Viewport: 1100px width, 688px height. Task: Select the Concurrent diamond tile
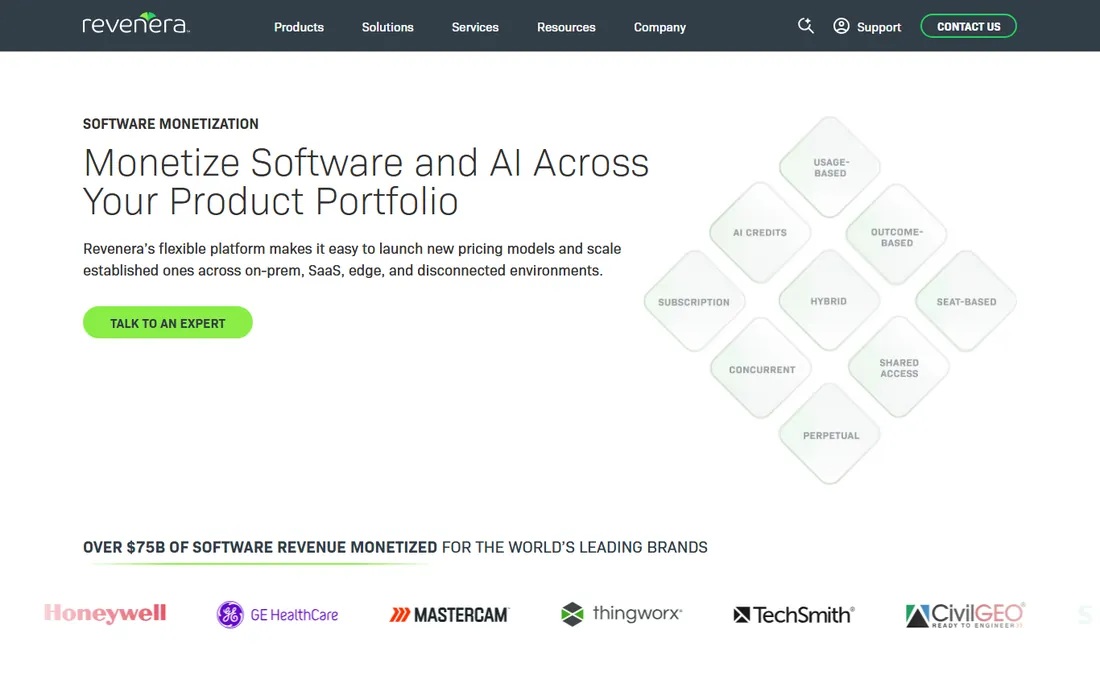point(762,369)
